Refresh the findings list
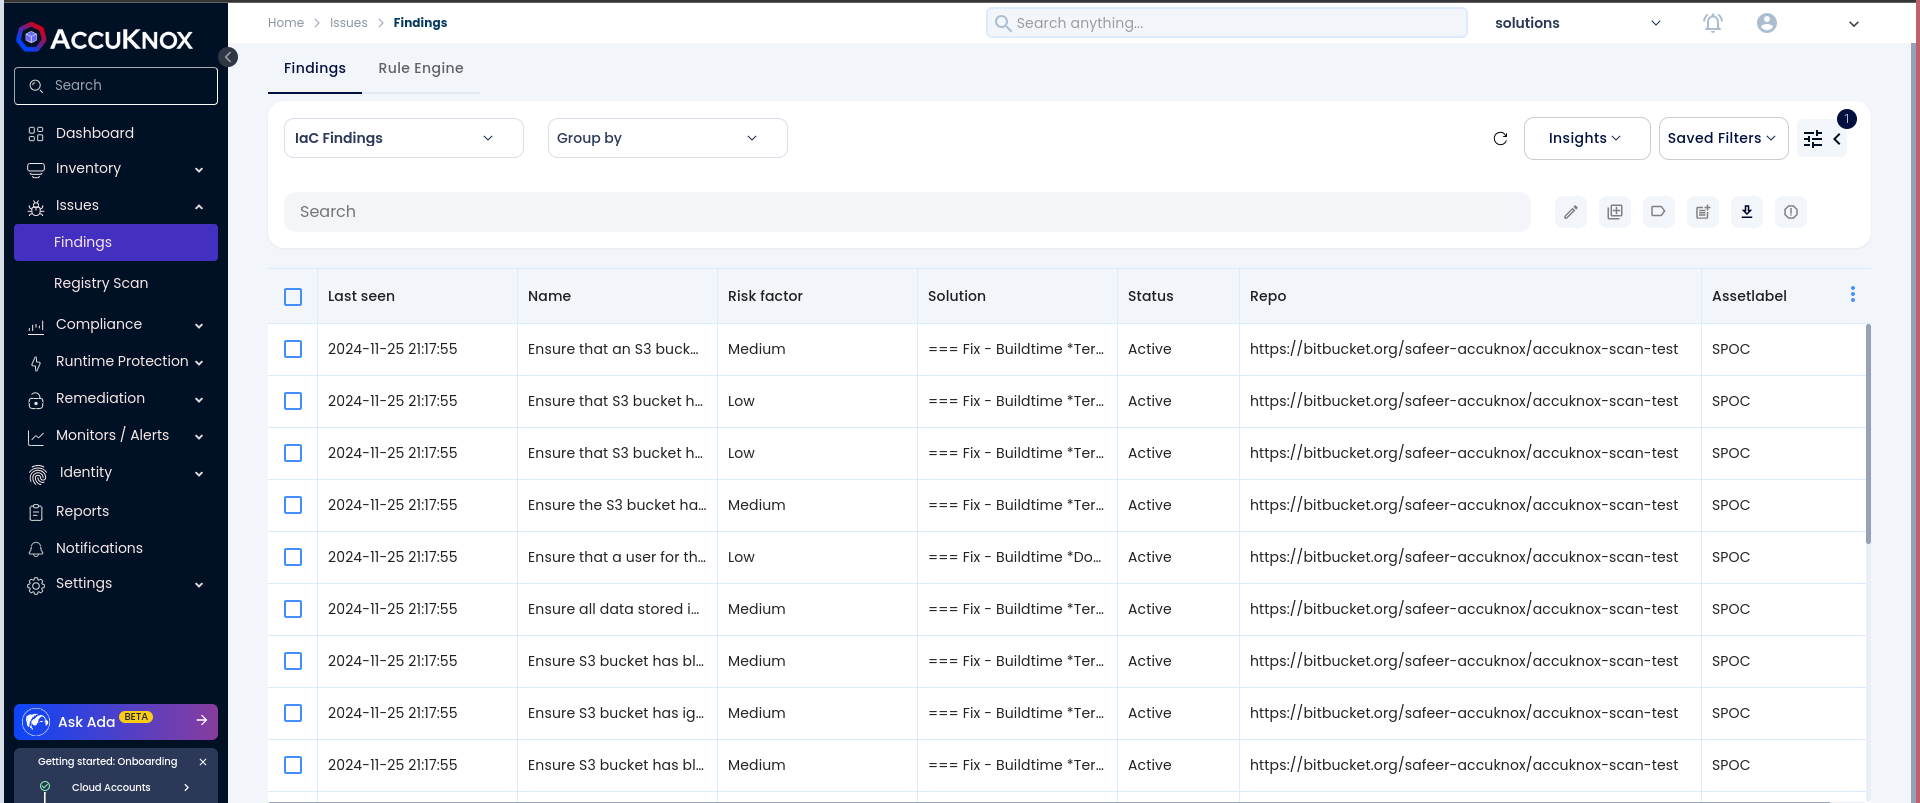The height and width of the screenshot is (803, 1920). tap(1500, 139)
